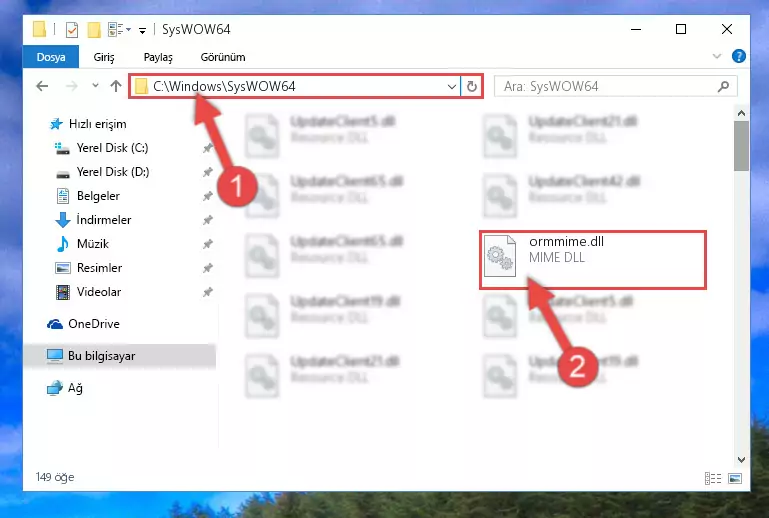This screenshot has height=518, width=769.
Task: Open the address bar history dropdown
Action: (x=452, y=87)
